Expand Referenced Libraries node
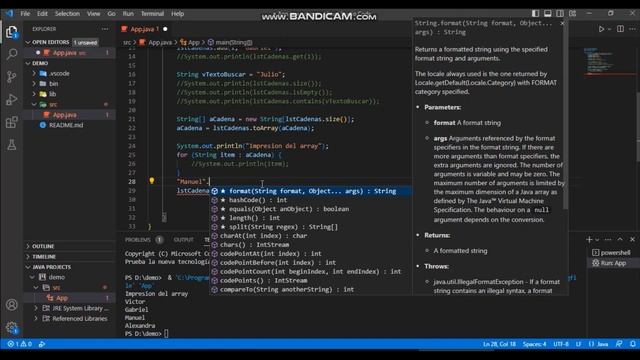This screenshot has width=640, height=360. (36, 318)
